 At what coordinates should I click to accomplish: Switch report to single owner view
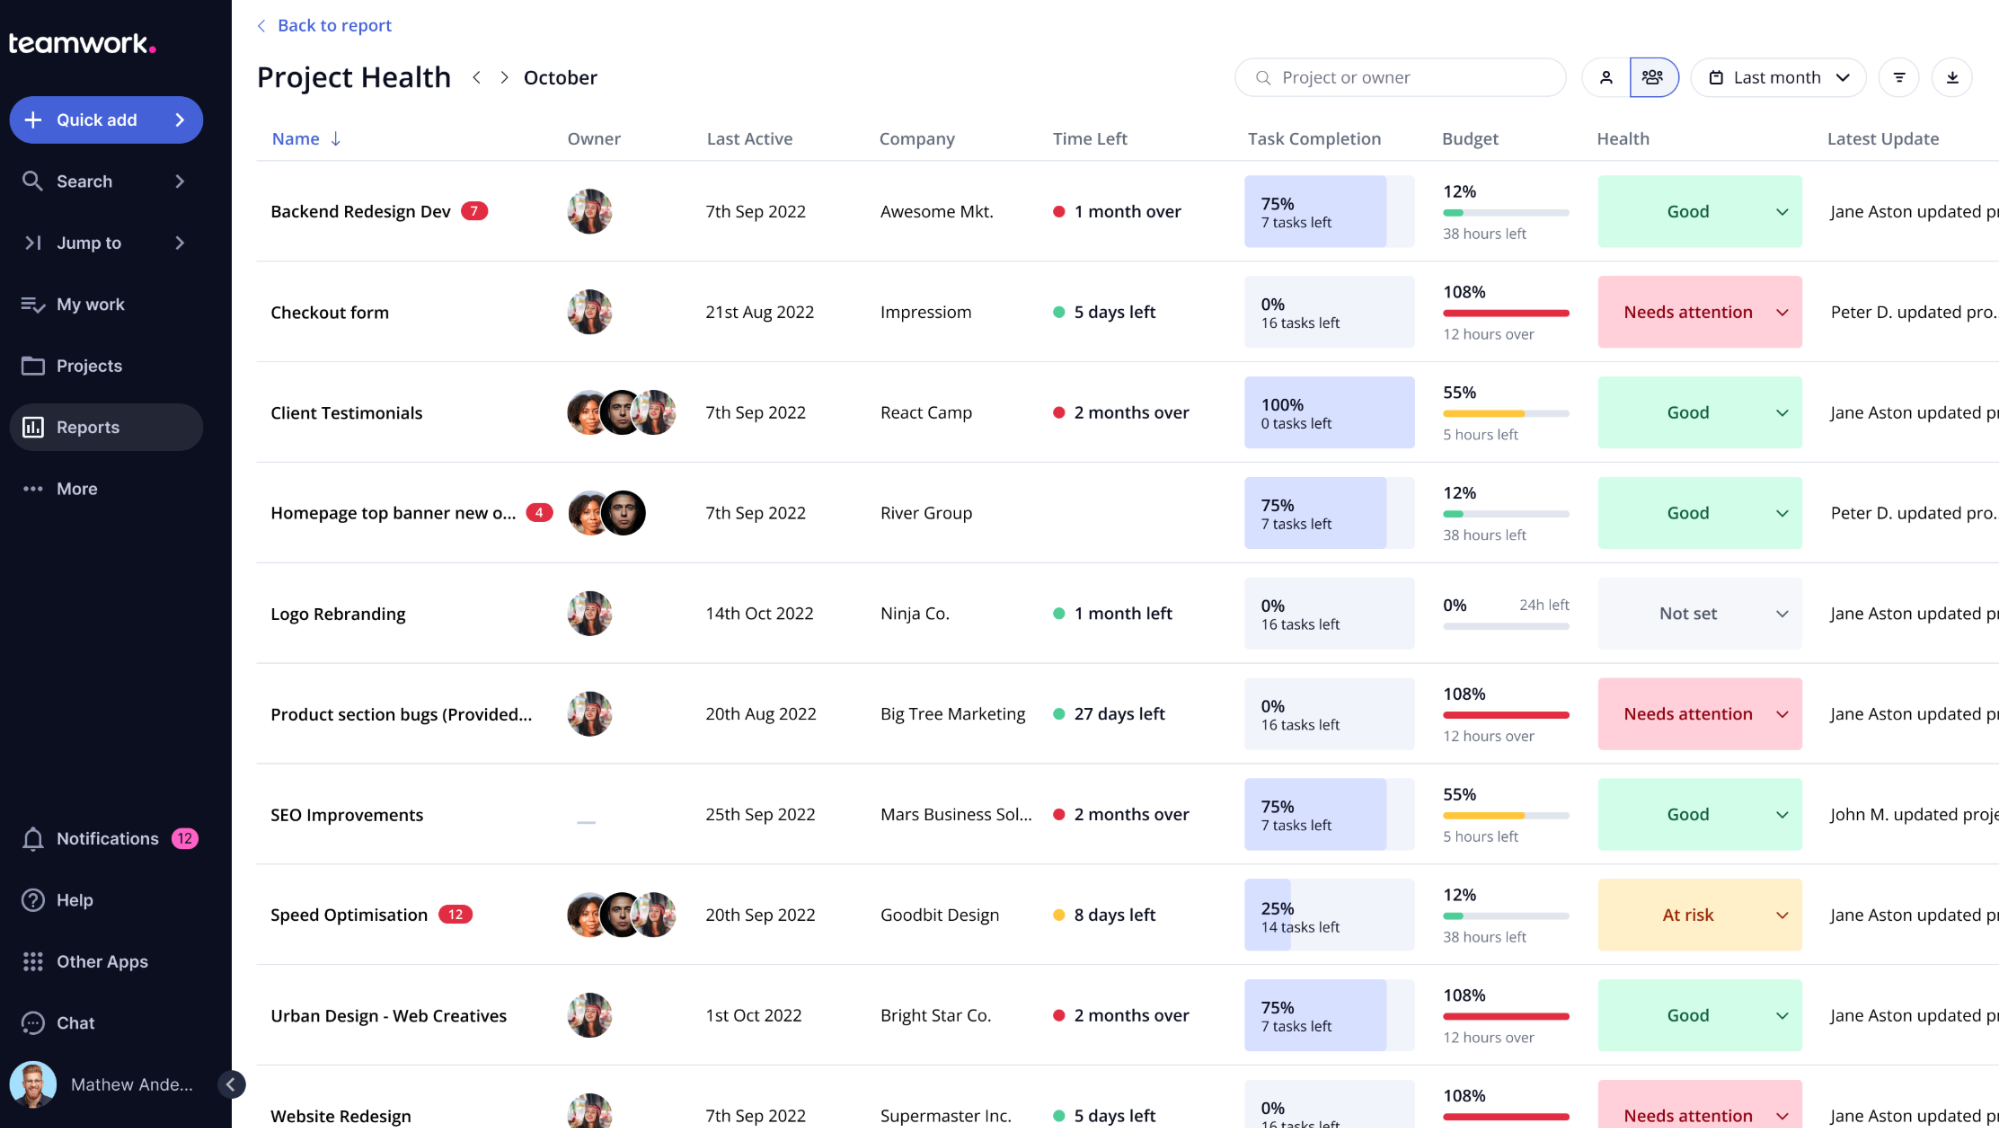pyautogui.click(x=1606, y=77)
